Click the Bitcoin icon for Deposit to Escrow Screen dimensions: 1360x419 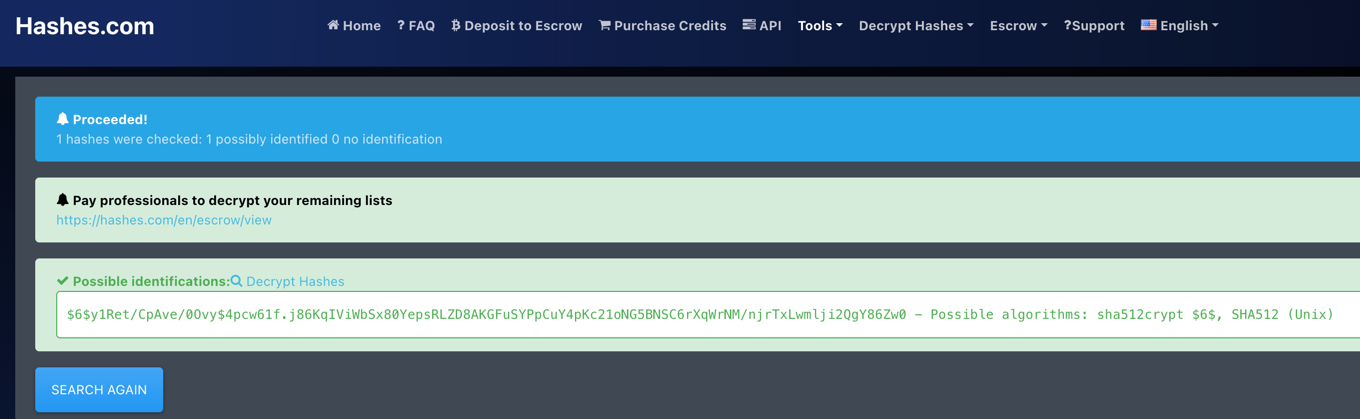point(456,25)
